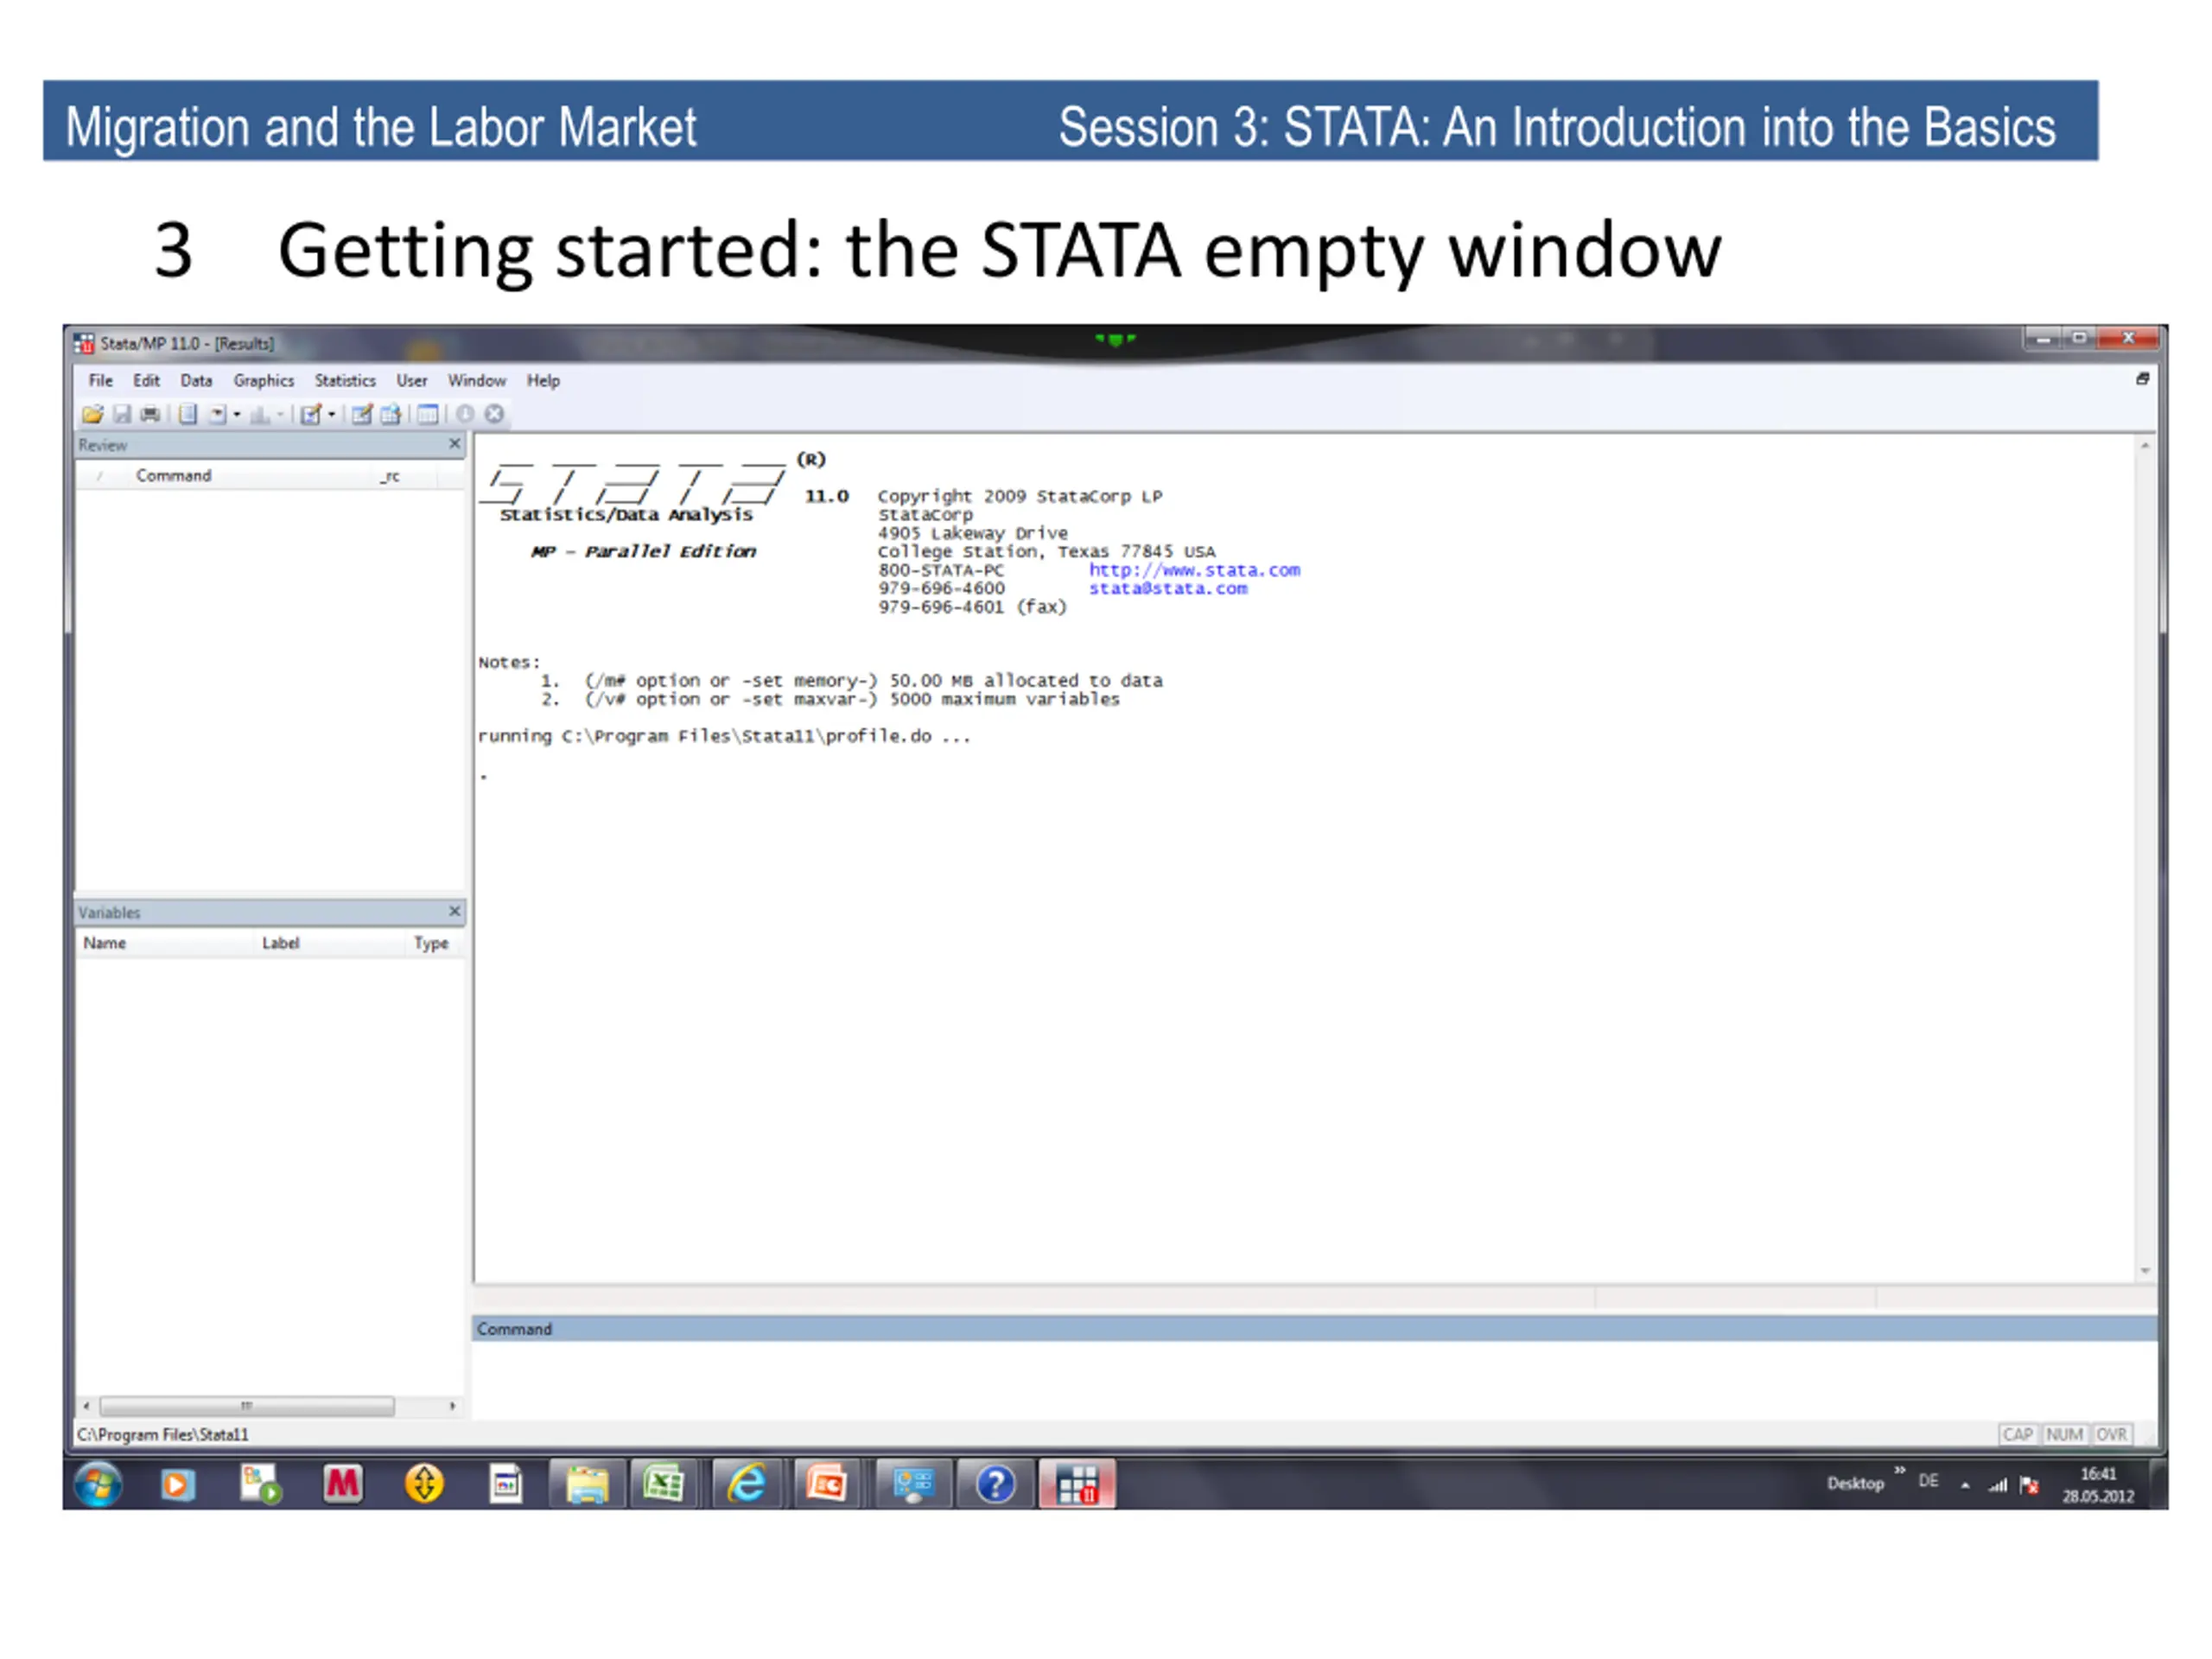Click the OVR status bar indicator
The width and height of the screenshot is (2212, 1659).
tap(2111, 1434)
